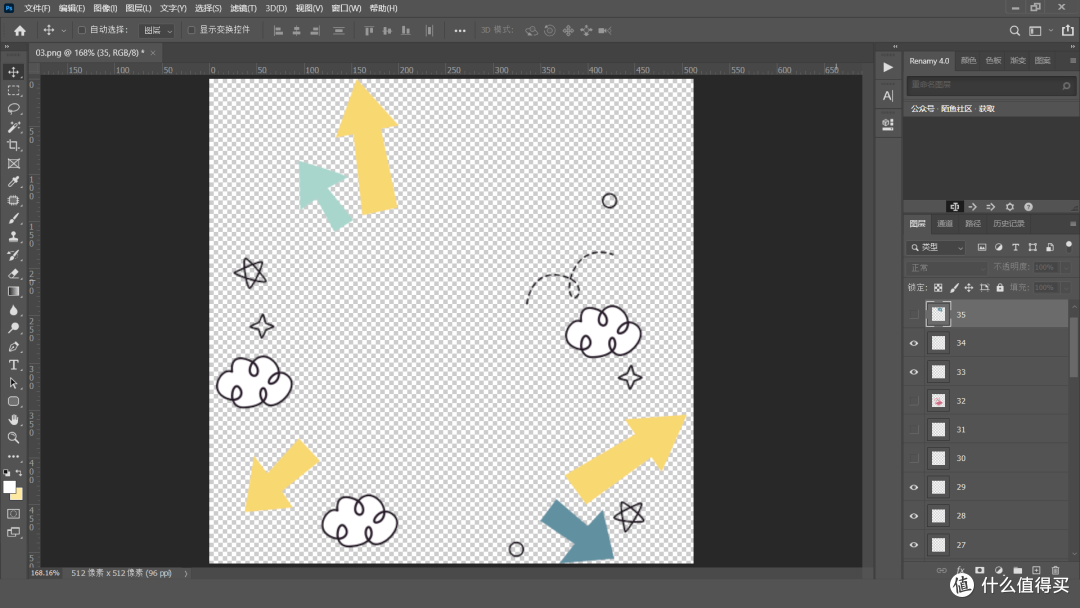Hide layer 34 with eye icon
Image resolution: width=1080 pixels, height=608 pixels.
(914, 343)
